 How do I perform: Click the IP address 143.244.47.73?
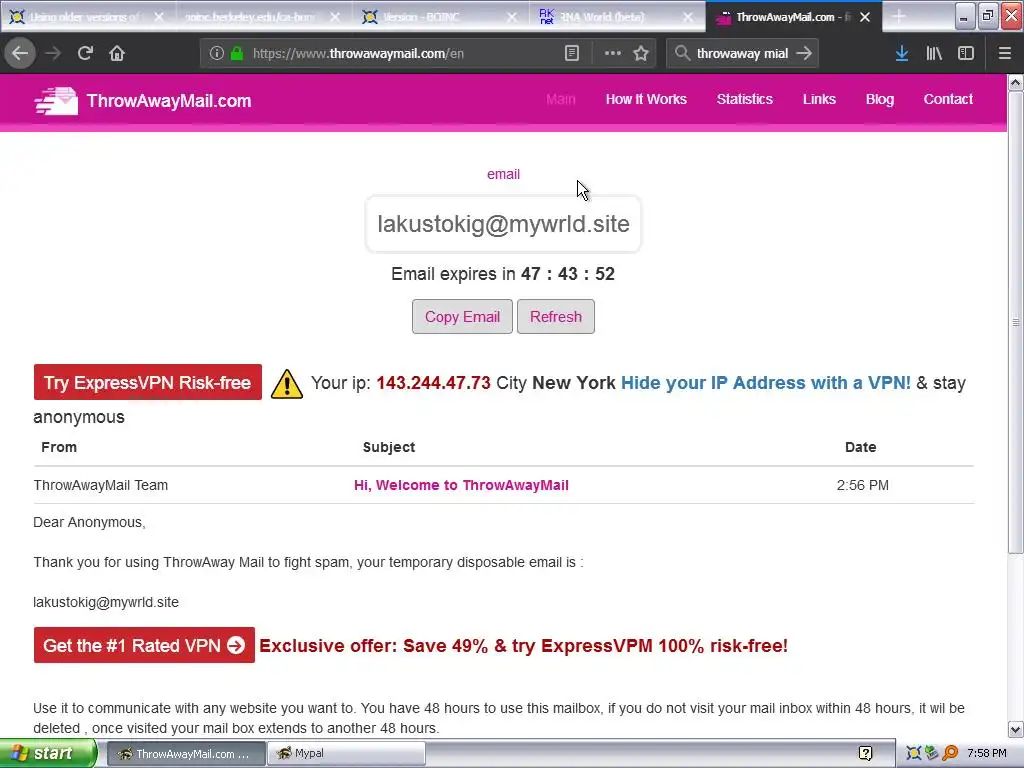[434, 383]
